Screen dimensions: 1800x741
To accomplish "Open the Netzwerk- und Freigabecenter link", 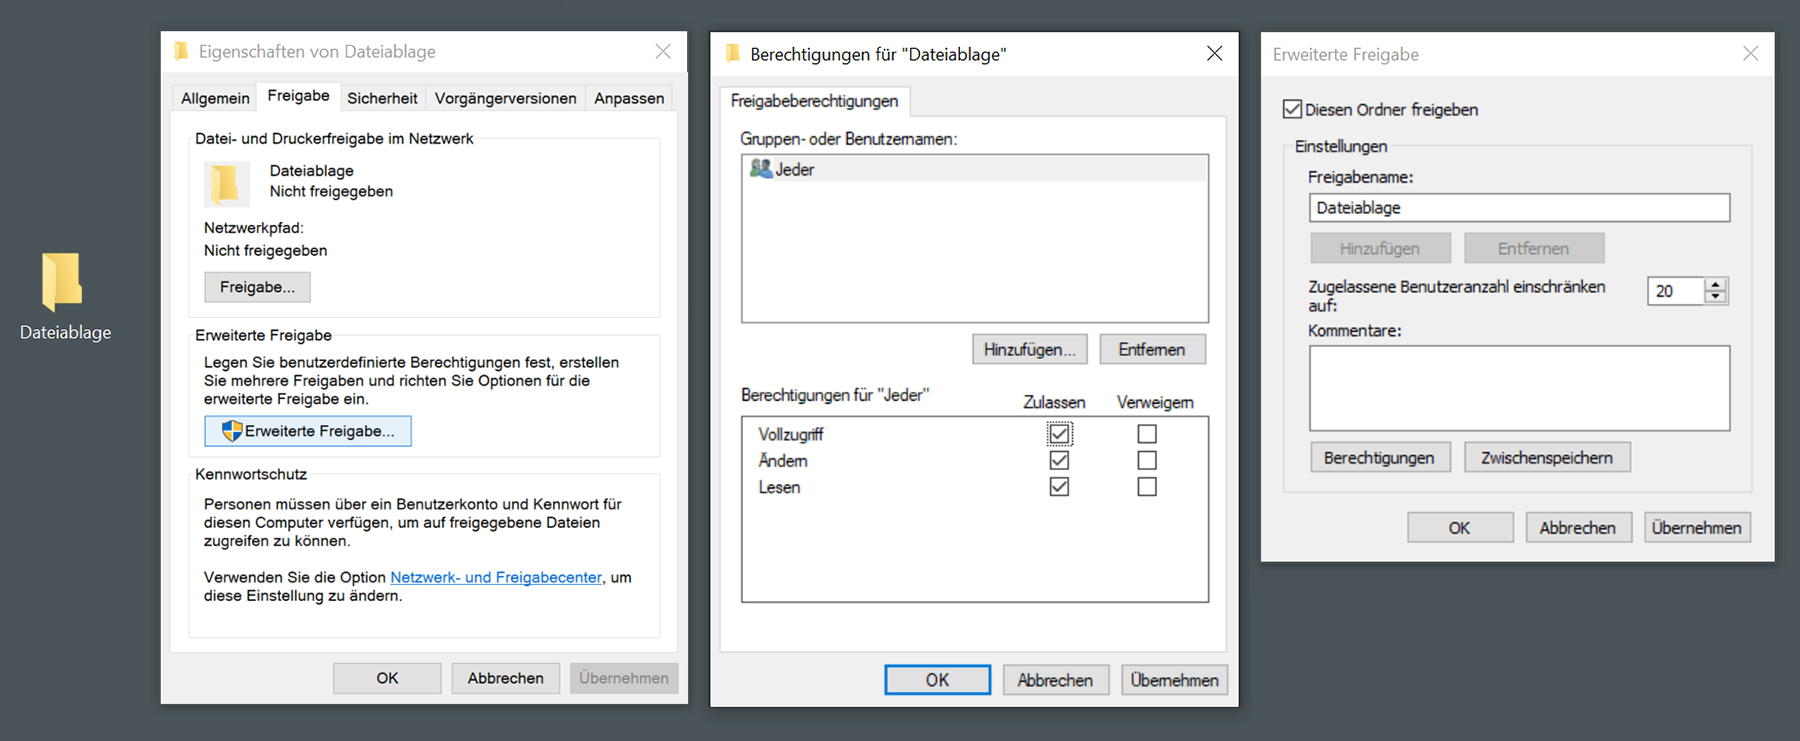I will point(496,577).
